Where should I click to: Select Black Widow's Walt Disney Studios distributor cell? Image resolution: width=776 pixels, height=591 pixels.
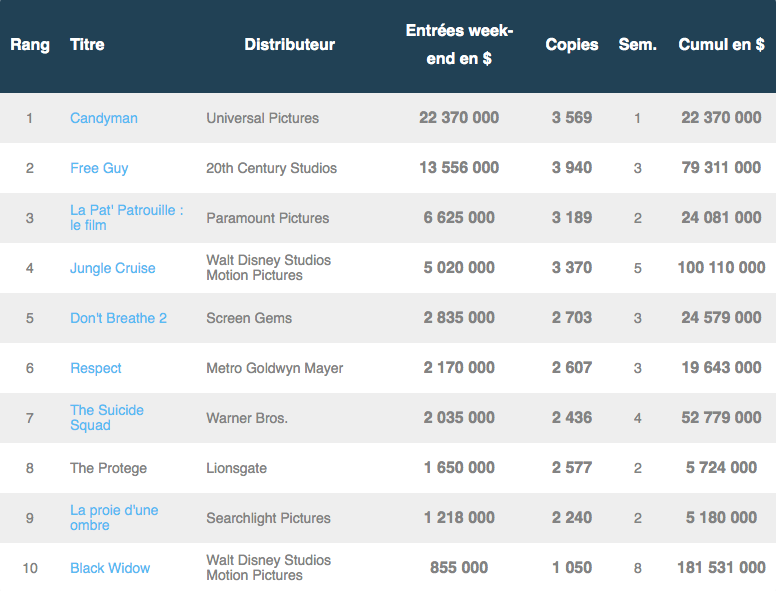pos(269,568)
